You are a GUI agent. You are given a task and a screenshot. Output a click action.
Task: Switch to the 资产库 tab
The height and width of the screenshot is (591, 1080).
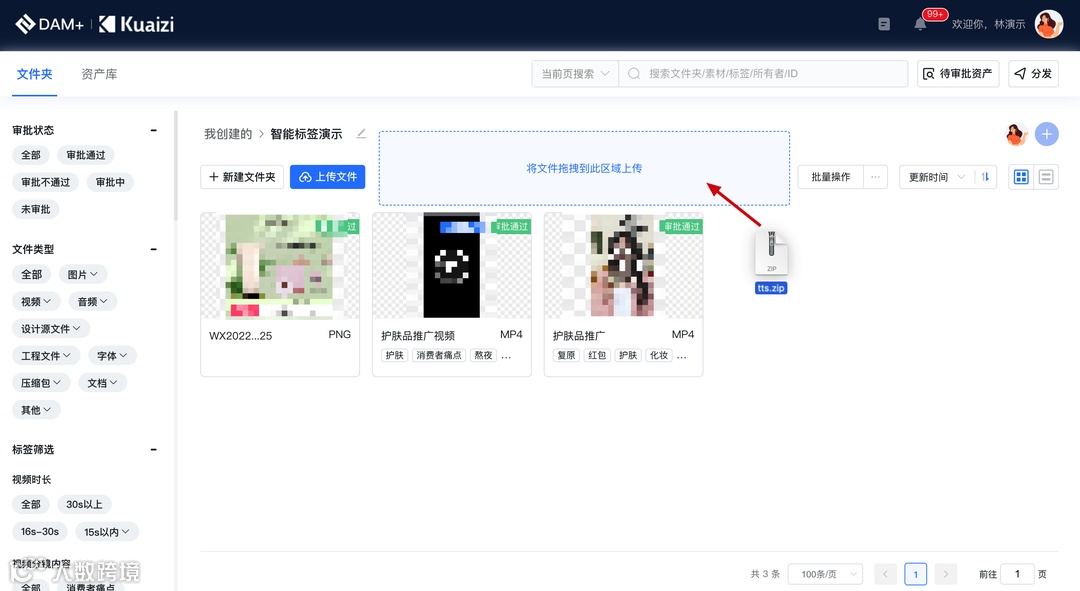[x=99, y=74]
